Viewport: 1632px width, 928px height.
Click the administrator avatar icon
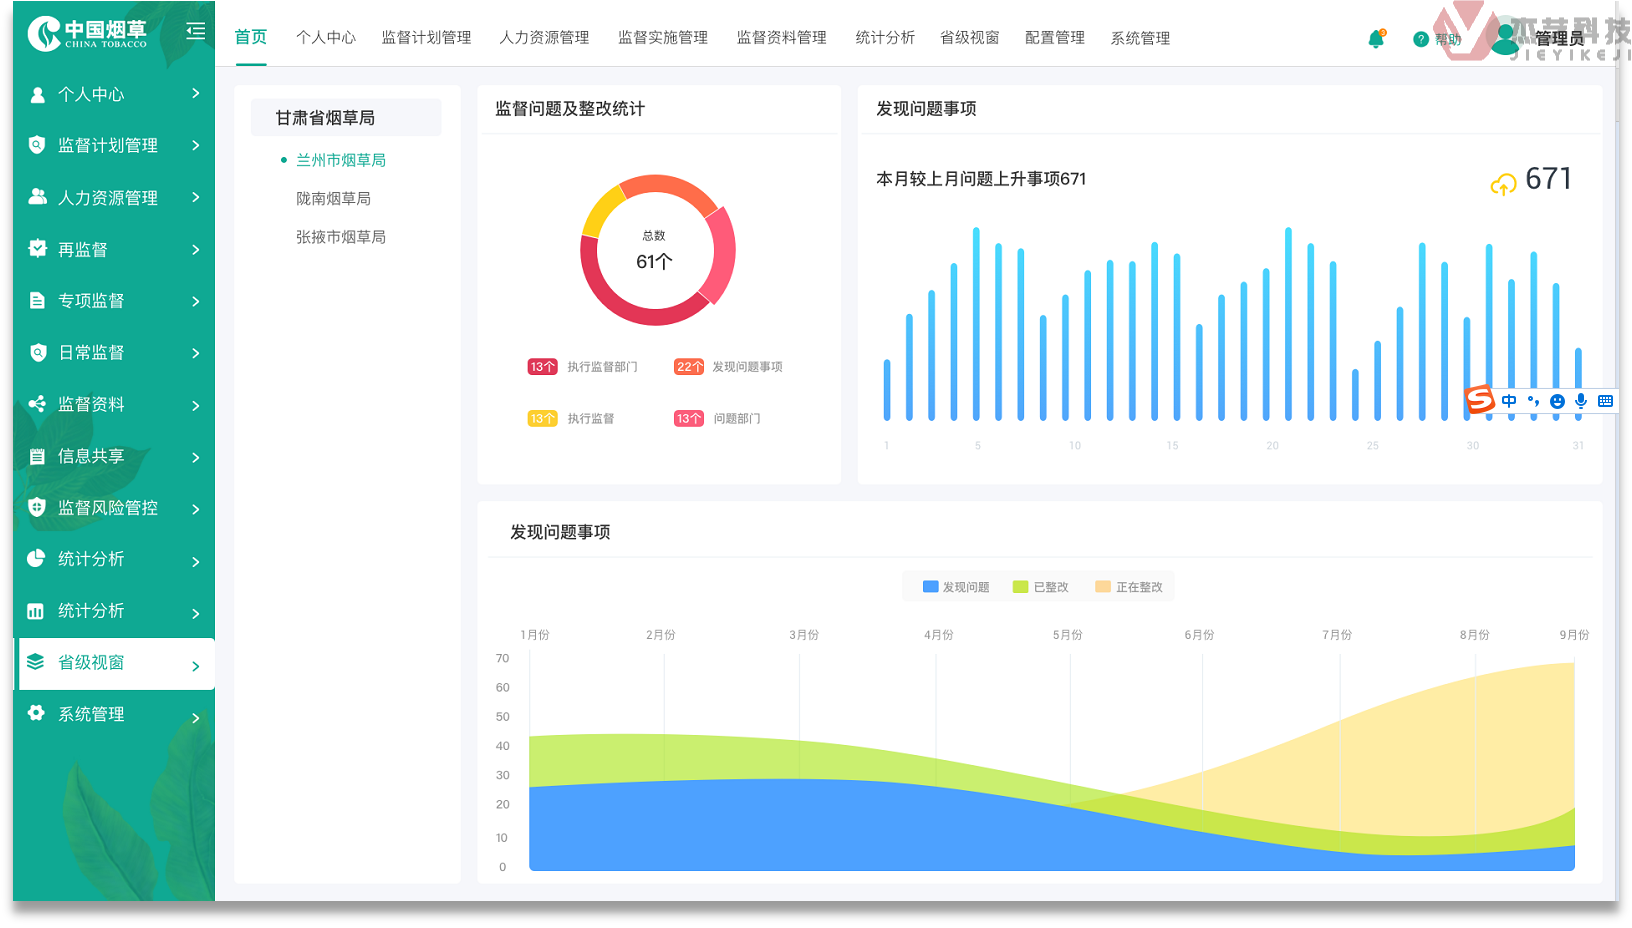1505,38
